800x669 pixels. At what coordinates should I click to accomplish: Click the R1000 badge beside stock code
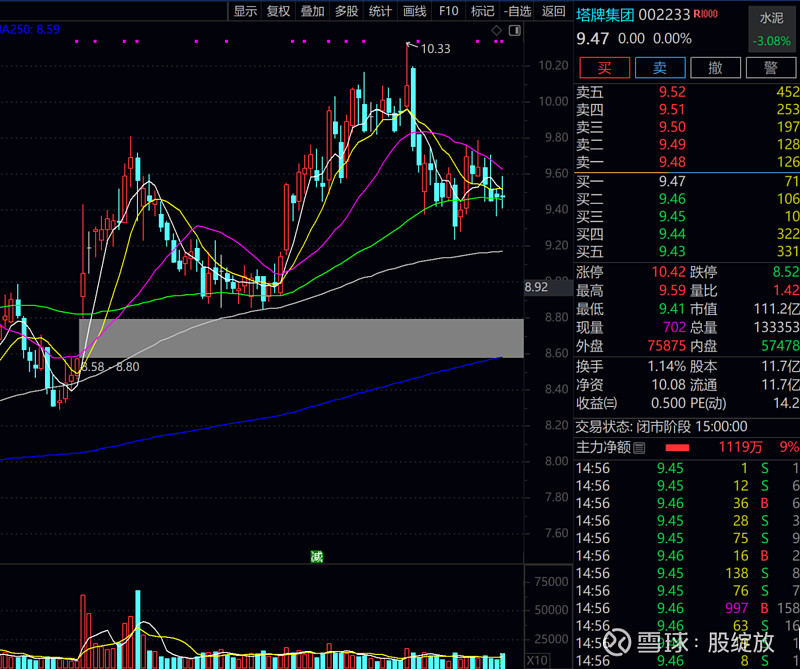(x=704, y=14)
